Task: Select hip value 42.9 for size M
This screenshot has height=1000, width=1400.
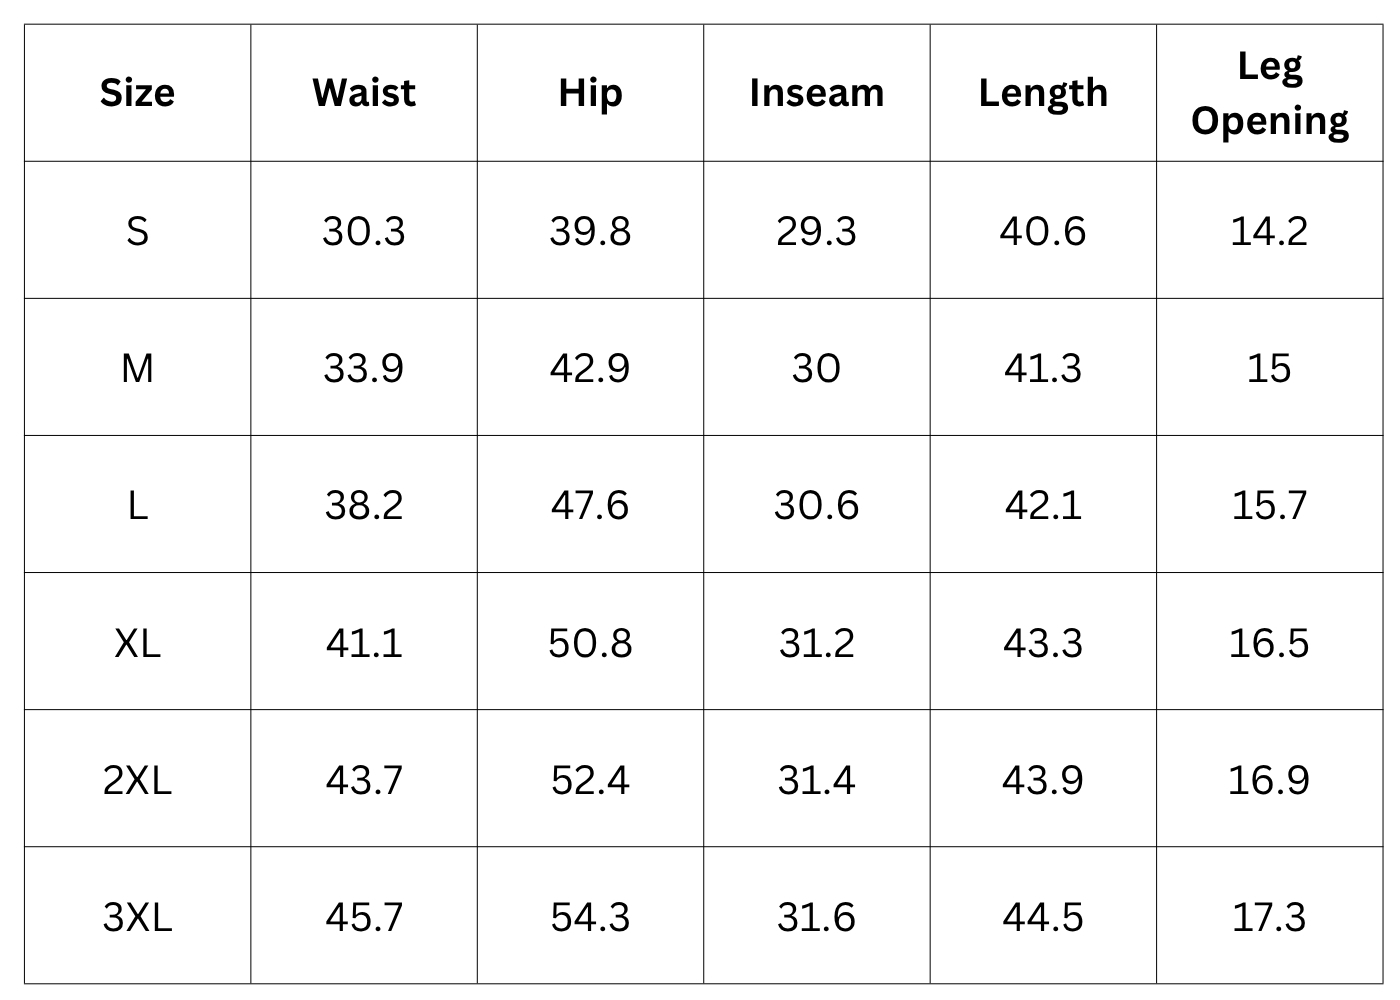Action: [590, 368]
